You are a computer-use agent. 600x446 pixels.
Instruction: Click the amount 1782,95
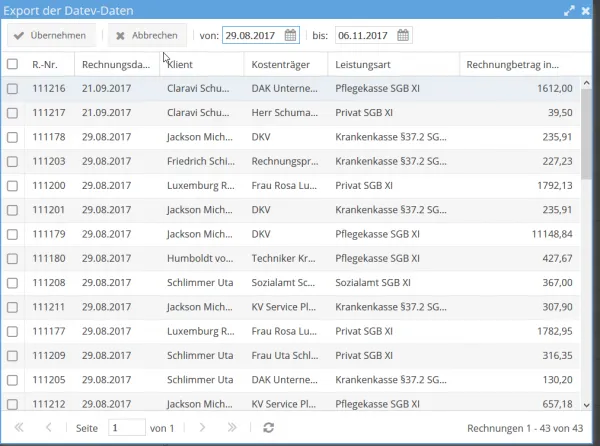point(554,331)
